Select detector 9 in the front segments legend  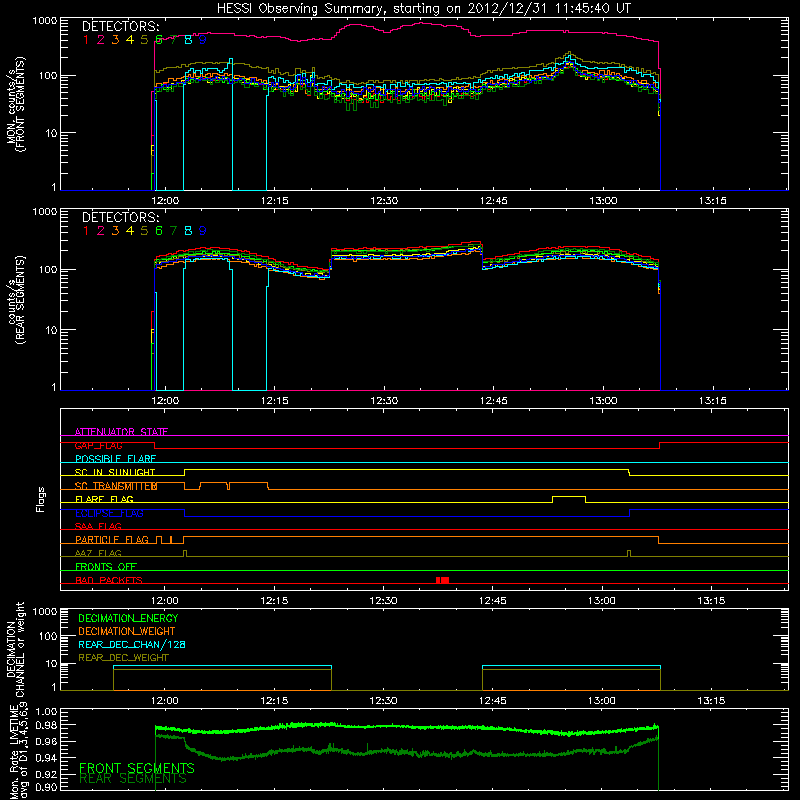coord(203,40)
